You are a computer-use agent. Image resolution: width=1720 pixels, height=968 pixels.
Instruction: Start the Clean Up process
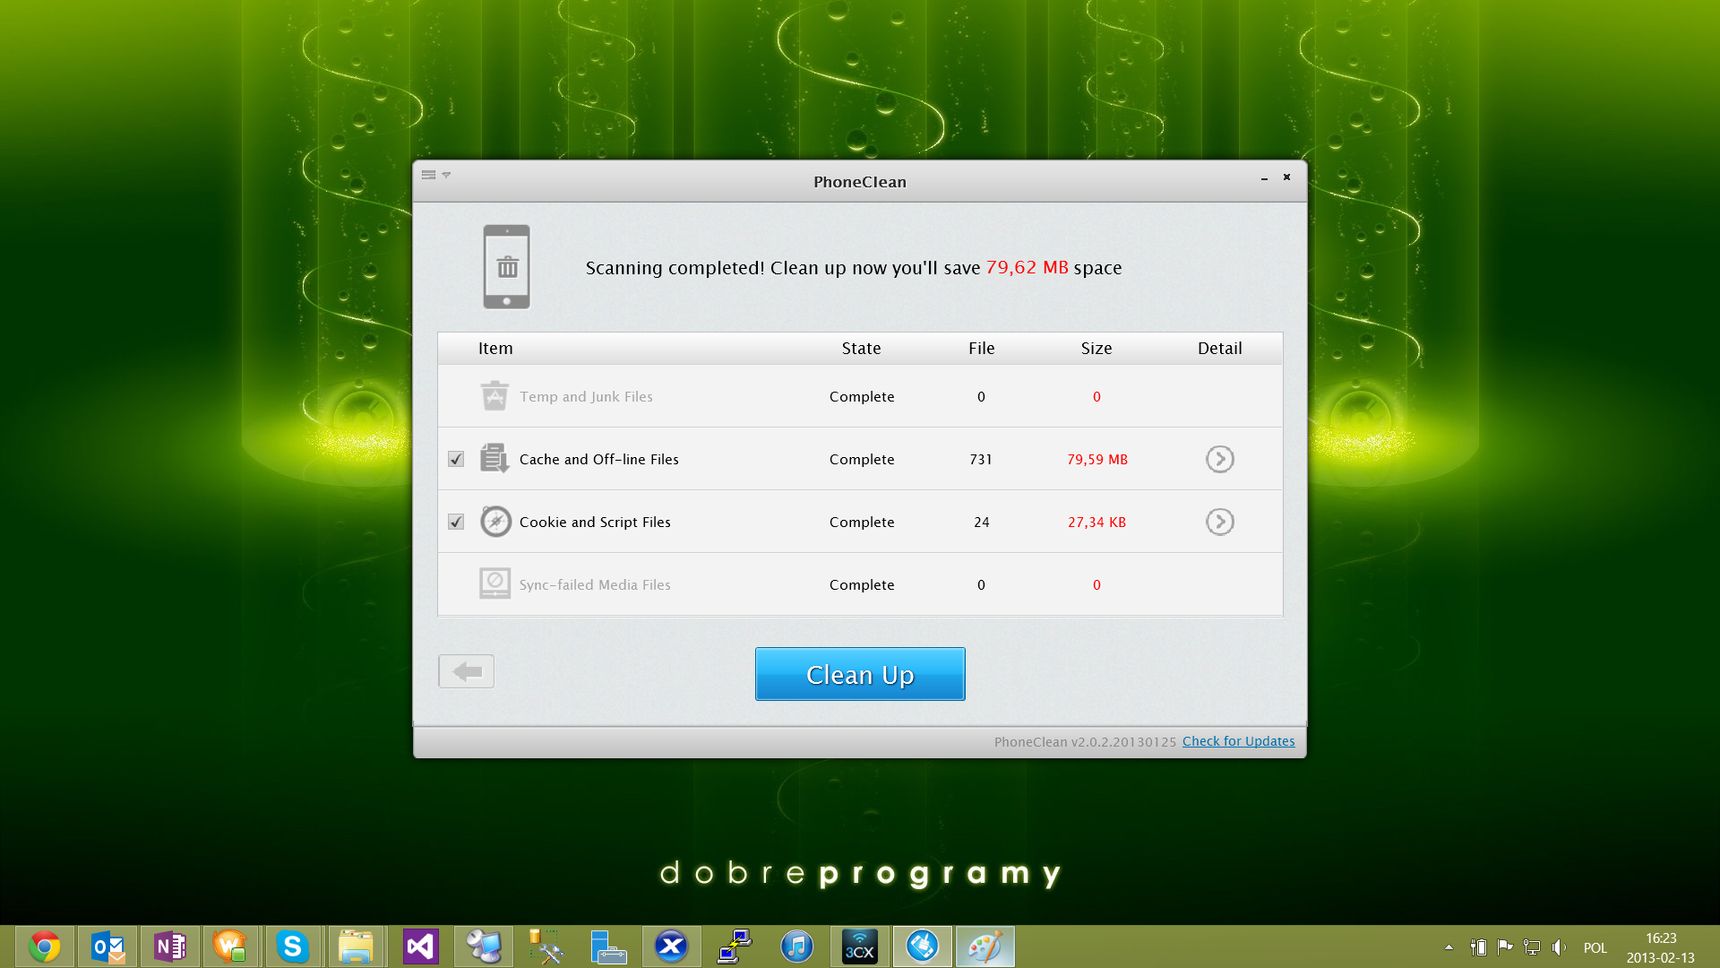coord(860,674)
